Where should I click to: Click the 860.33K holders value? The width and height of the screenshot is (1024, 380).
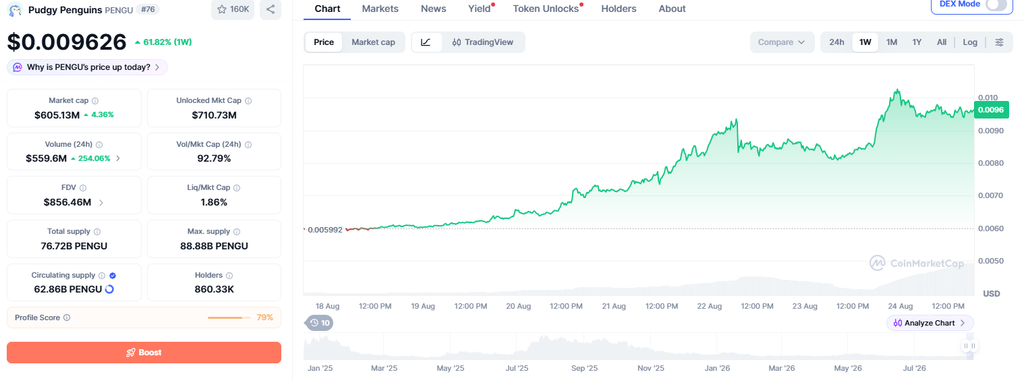click(x=214, y=289)
